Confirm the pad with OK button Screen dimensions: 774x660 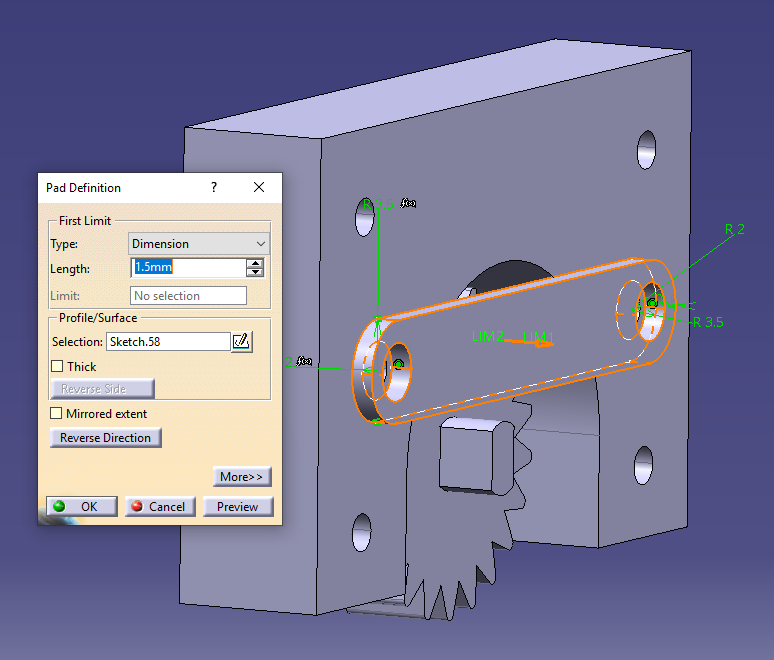pos(82,506)
